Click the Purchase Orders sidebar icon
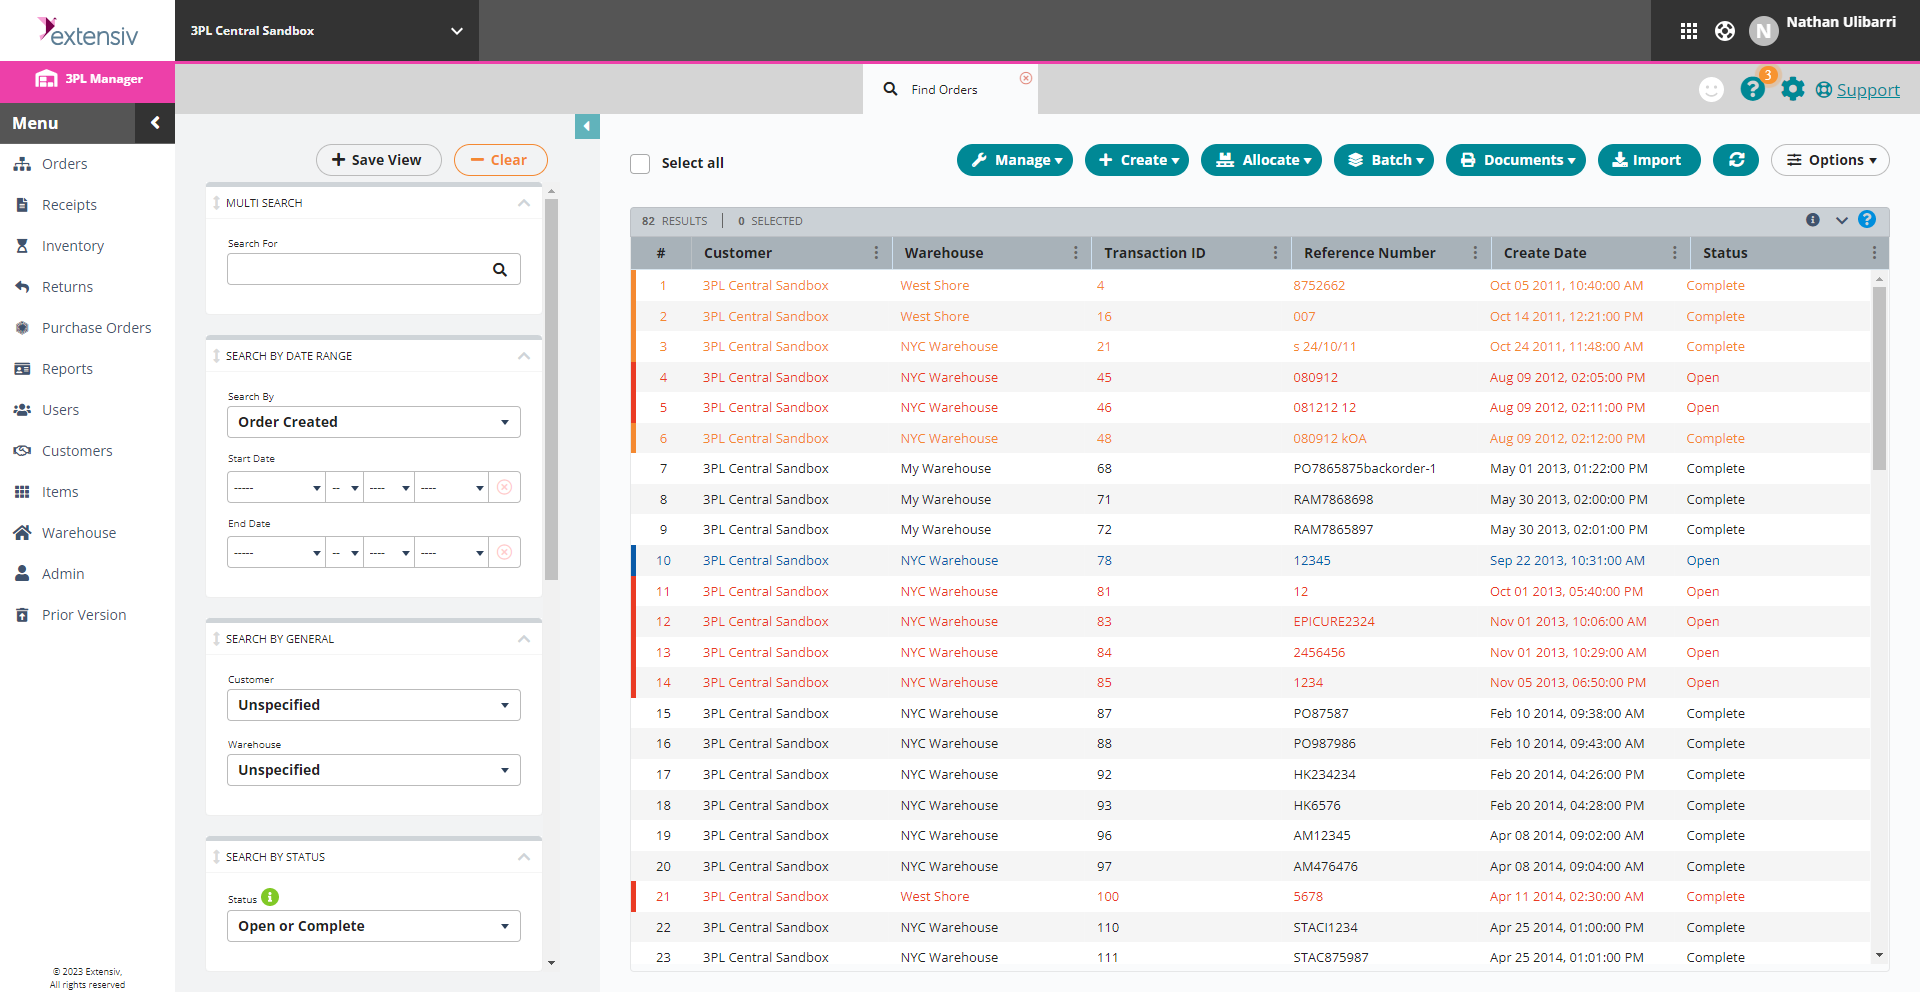Image resolution: width=1920 pixels, height=992 pixels. click(x=22, y=327)
